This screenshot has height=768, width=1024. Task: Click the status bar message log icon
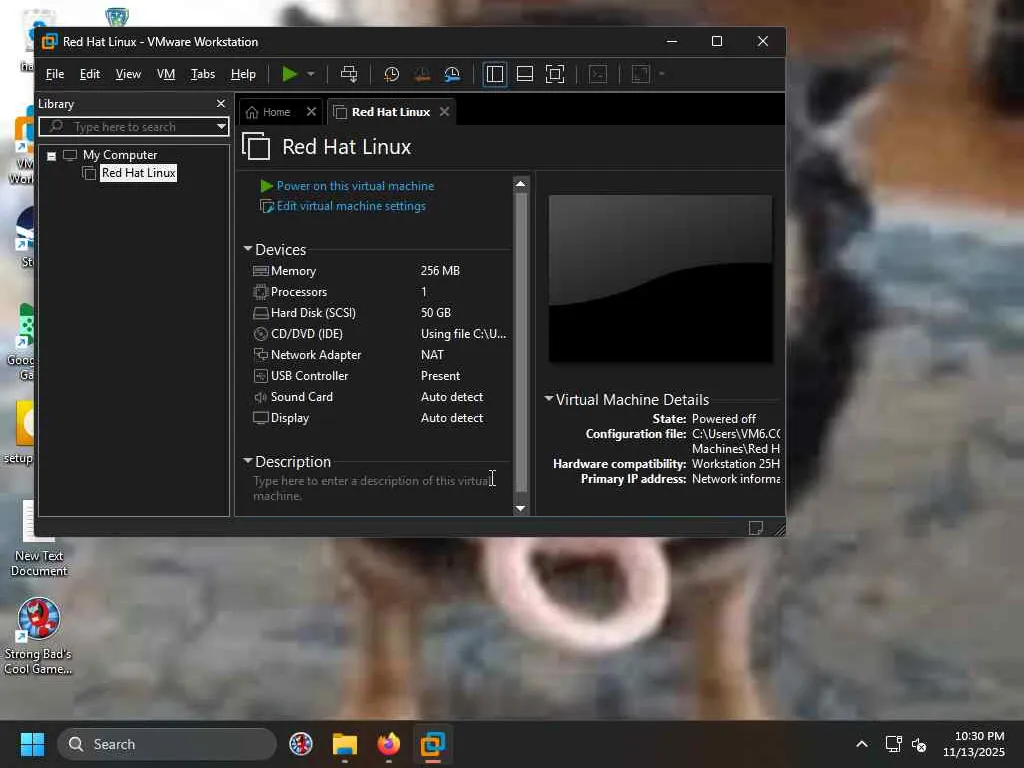click(756, 528)
